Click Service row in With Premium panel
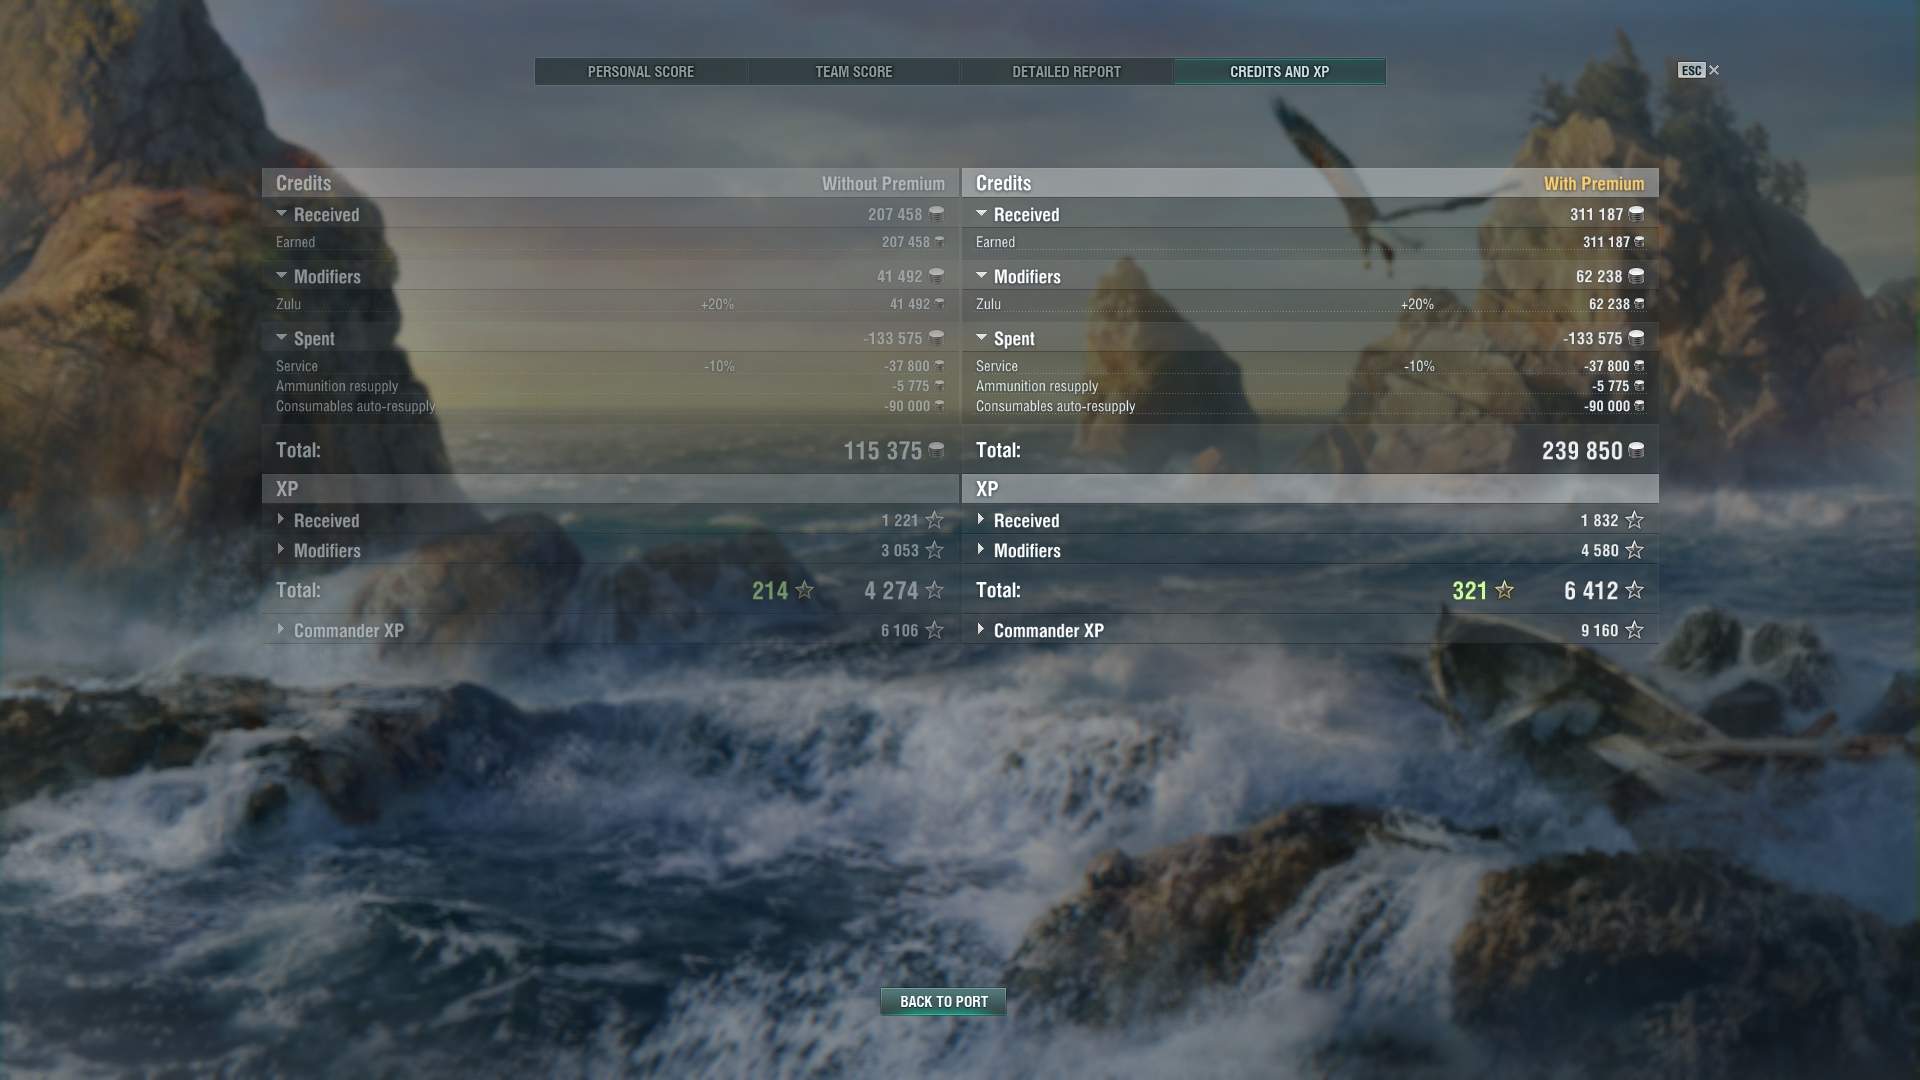This screenshot has height=1080, width=1920. 1310,366
